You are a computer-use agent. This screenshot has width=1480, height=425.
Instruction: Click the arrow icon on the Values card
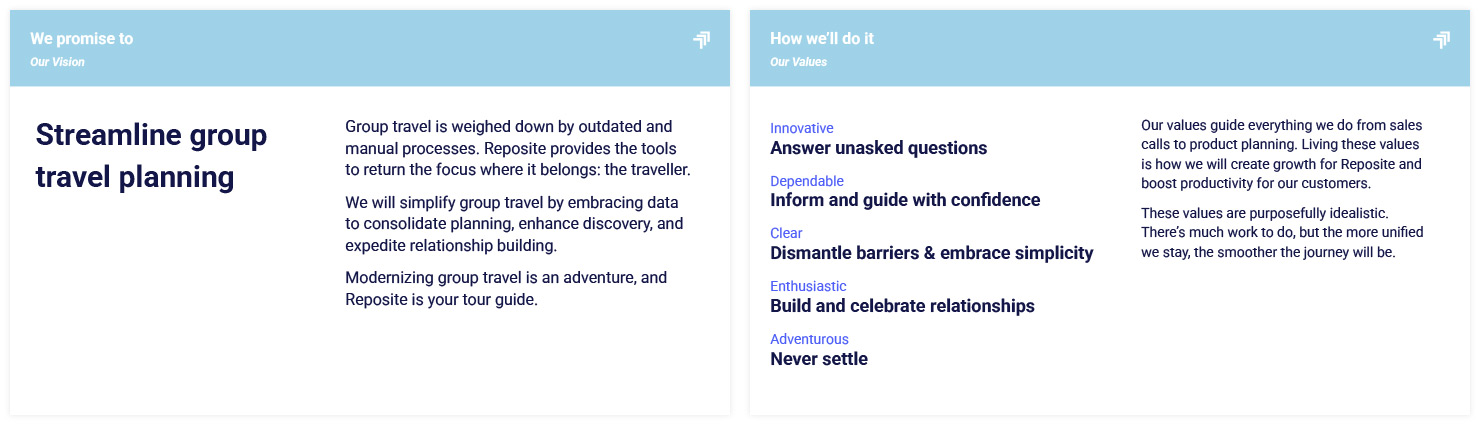tap(1441, 40)
